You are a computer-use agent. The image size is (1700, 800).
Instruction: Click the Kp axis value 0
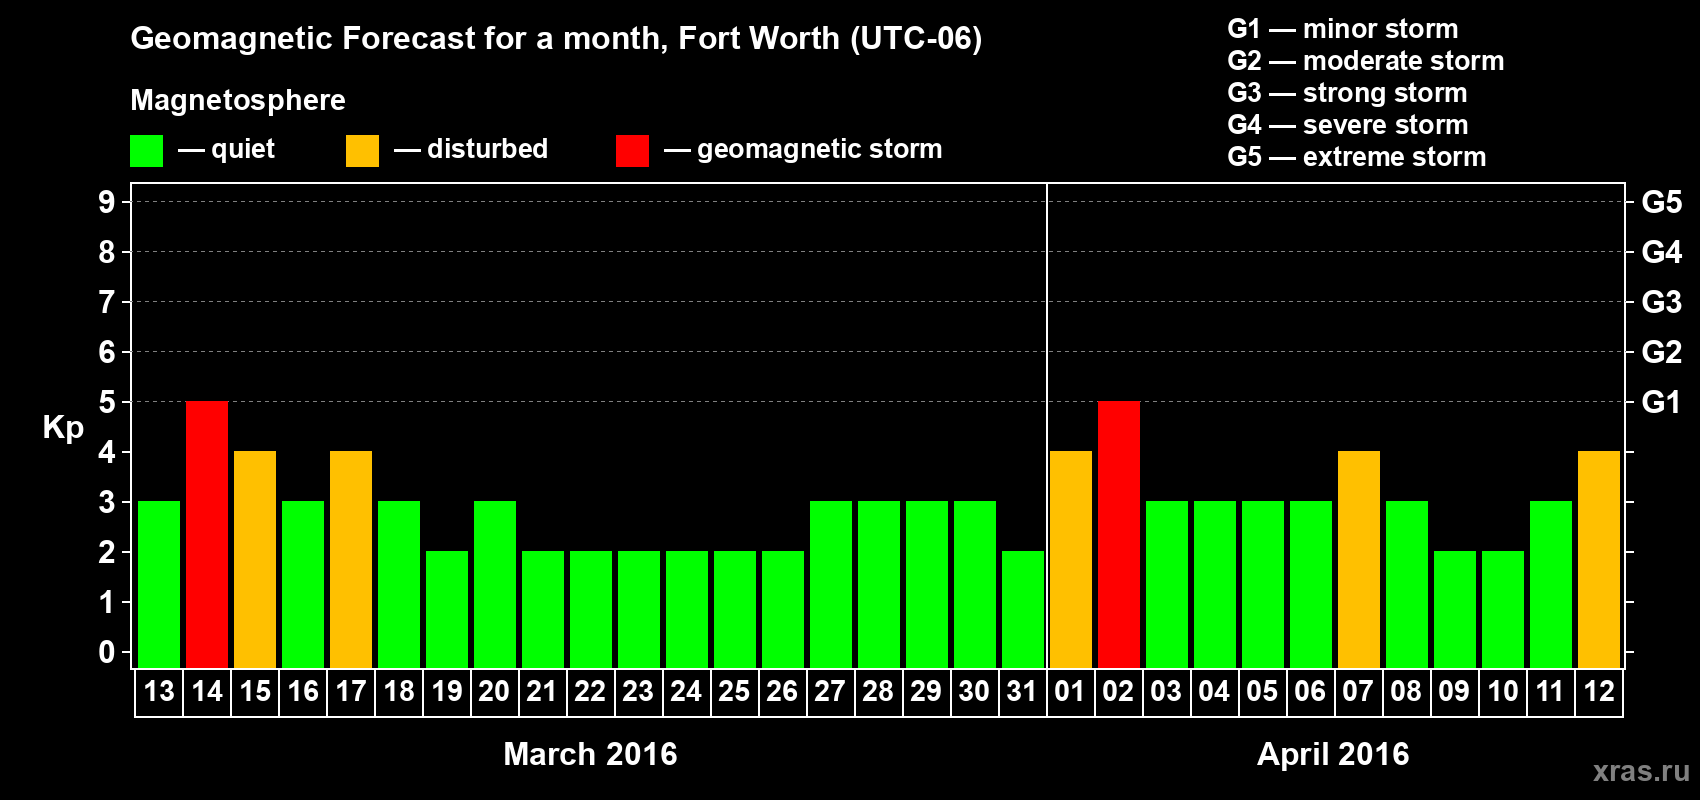point(107,652)
